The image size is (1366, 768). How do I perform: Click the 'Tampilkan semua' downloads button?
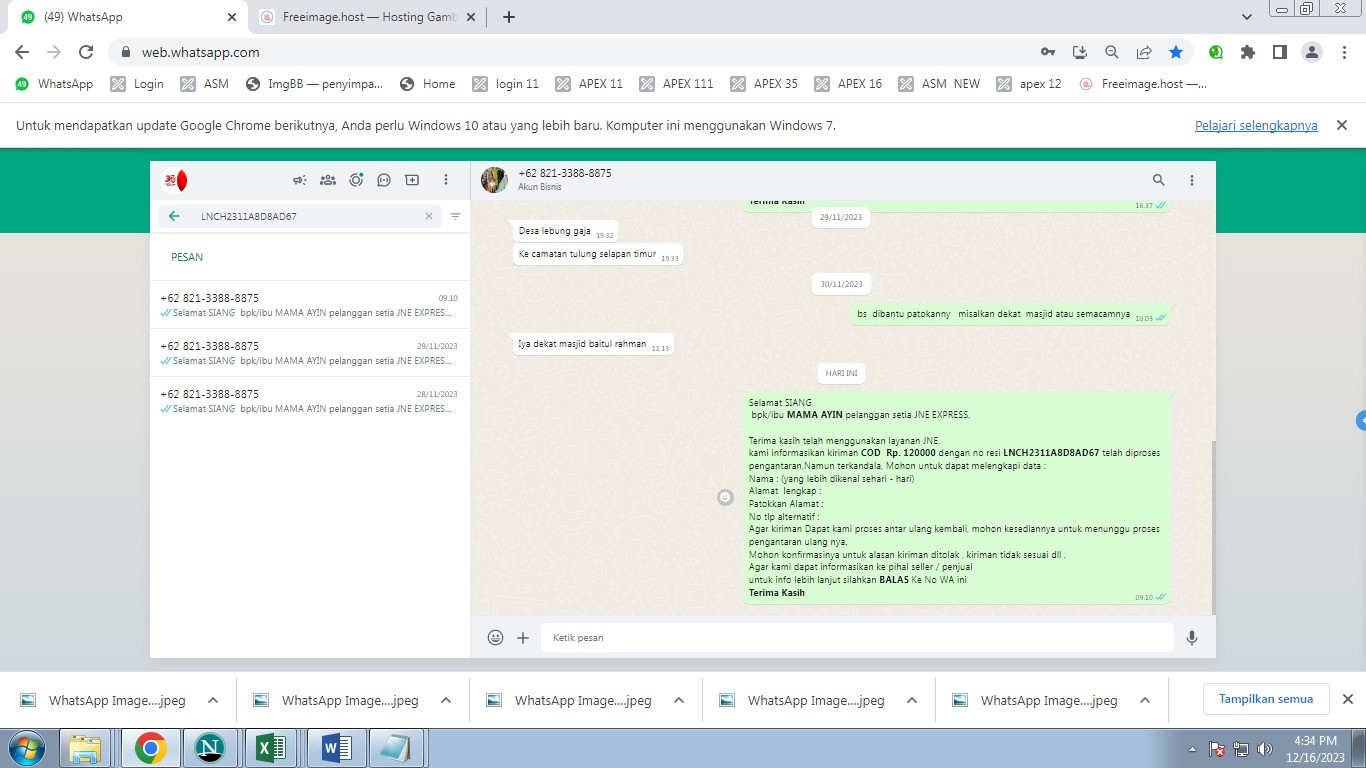pyautogui.click(x=1266, y=699)
